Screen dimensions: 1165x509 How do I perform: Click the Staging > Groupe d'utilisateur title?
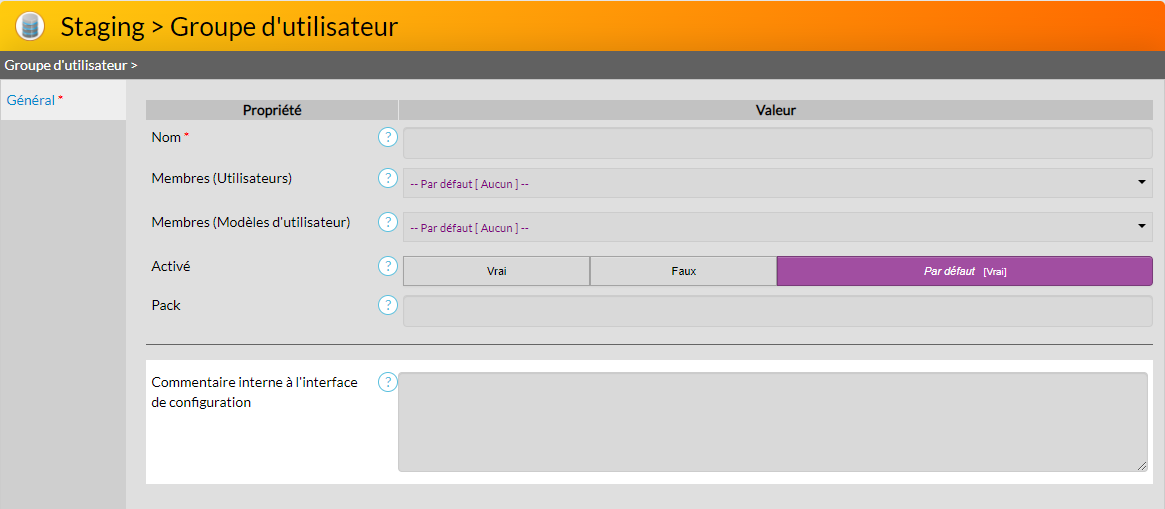(x=229, y=26)
